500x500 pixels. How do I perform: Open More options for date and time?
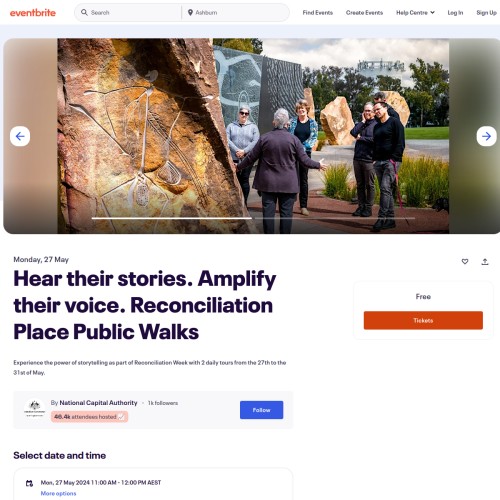pyautogui.click(x=58, y=493)
